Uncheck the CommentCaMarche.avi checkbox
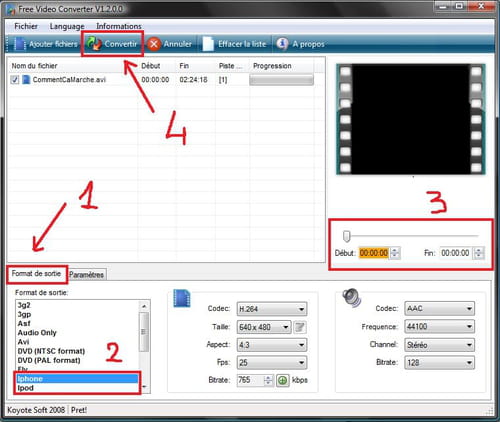 coord(15,80)
